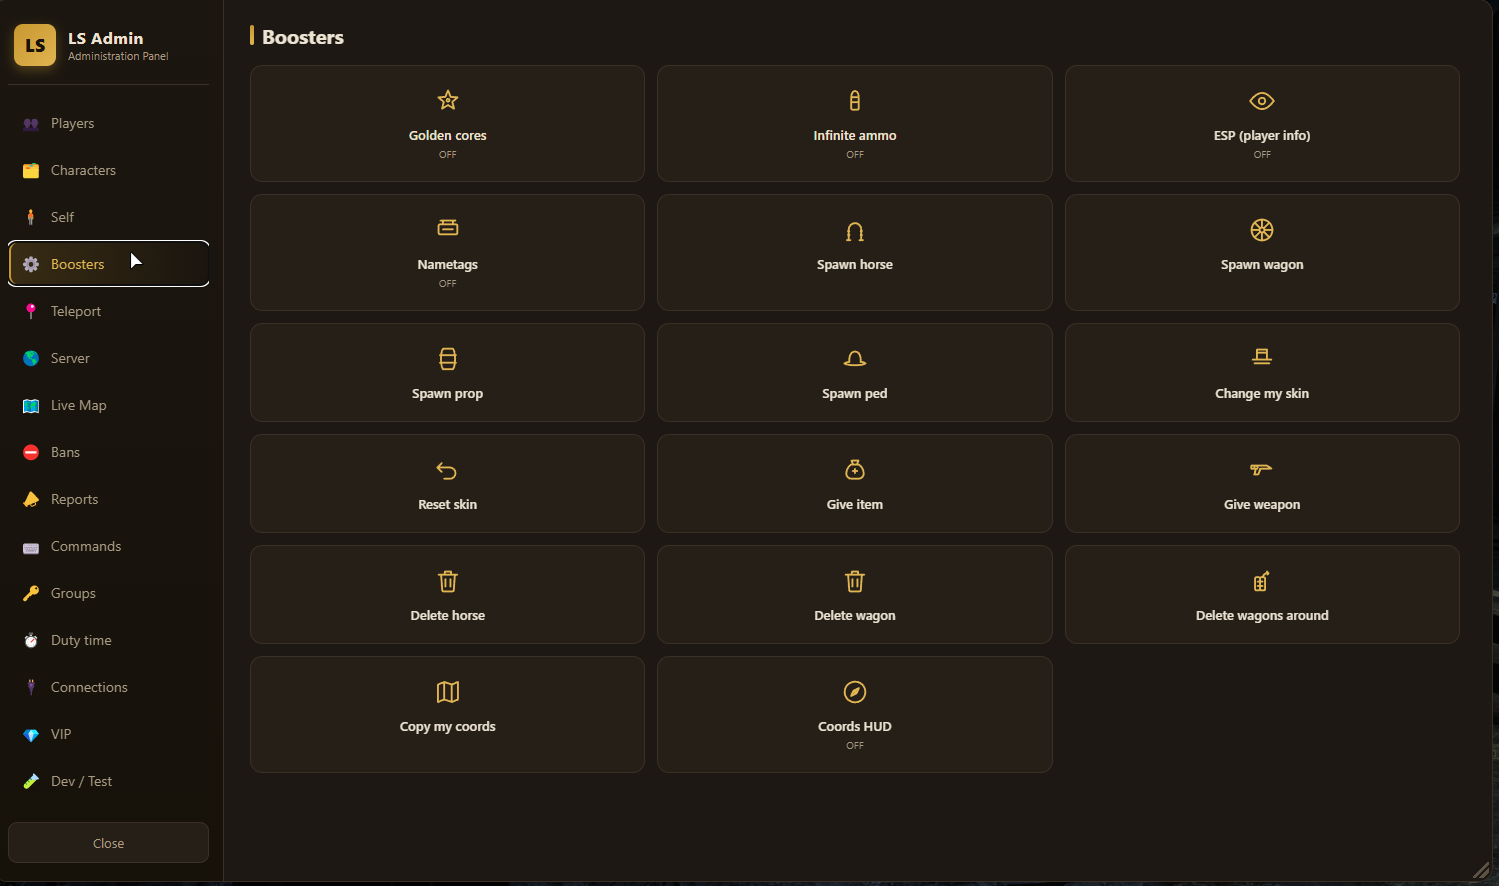Click the Reset skin undo arrow icon
This screenshot has width=1499, height=886.
tap(448, 470)
